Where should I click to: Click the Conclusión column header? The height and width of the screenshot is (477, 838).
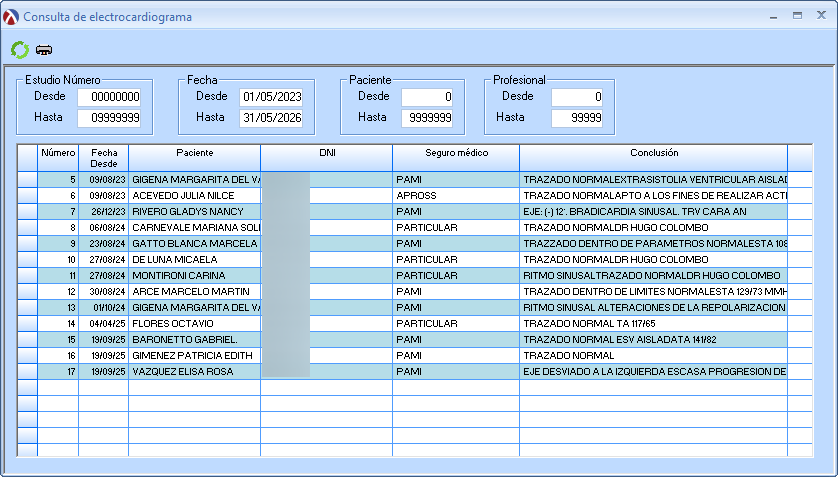(x=653, y=158)
